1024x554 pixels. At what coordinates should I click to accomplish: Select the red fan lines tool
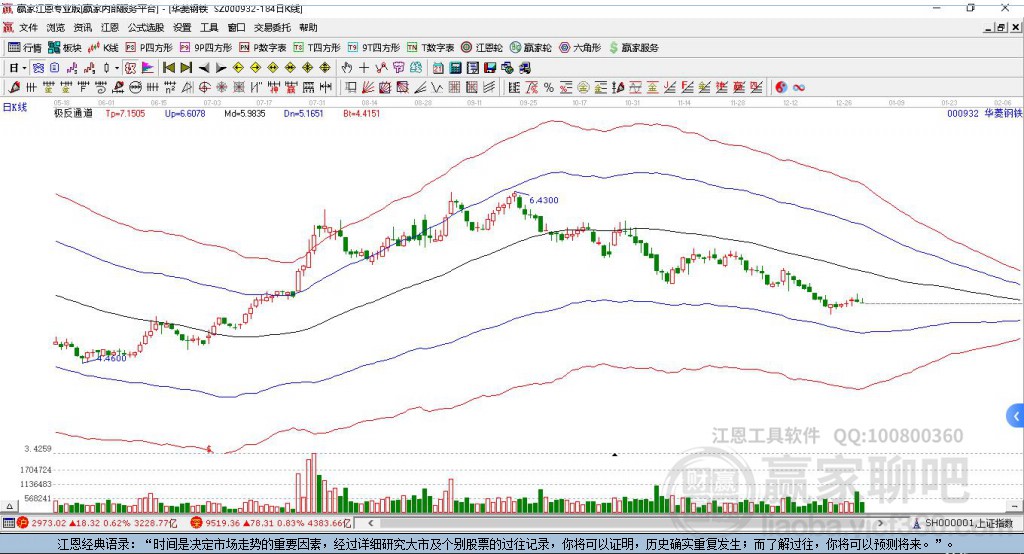pos(368,87)
